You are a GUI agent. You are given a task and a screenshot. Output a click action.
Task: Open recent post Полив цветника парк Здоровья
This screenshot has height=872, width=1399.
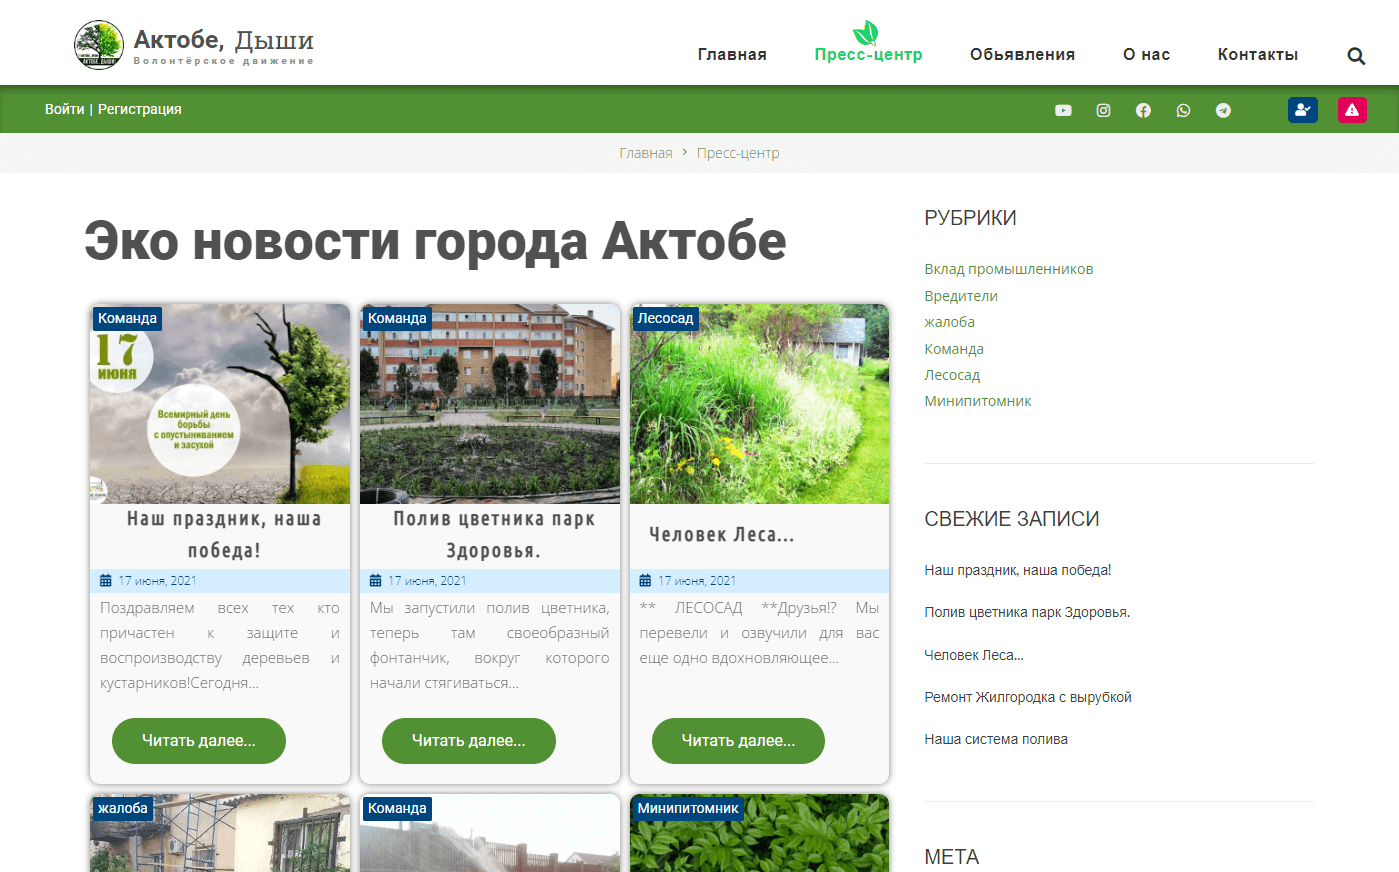[x=1027, y=612]
